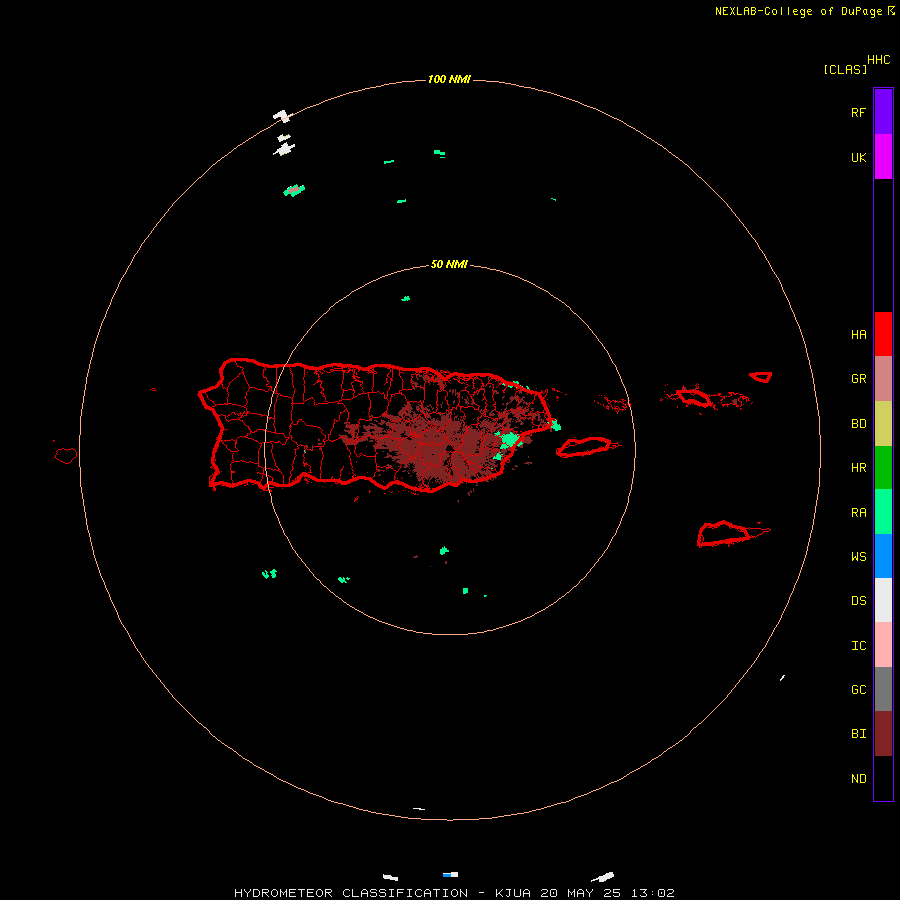Click the ND legend label

858,779
